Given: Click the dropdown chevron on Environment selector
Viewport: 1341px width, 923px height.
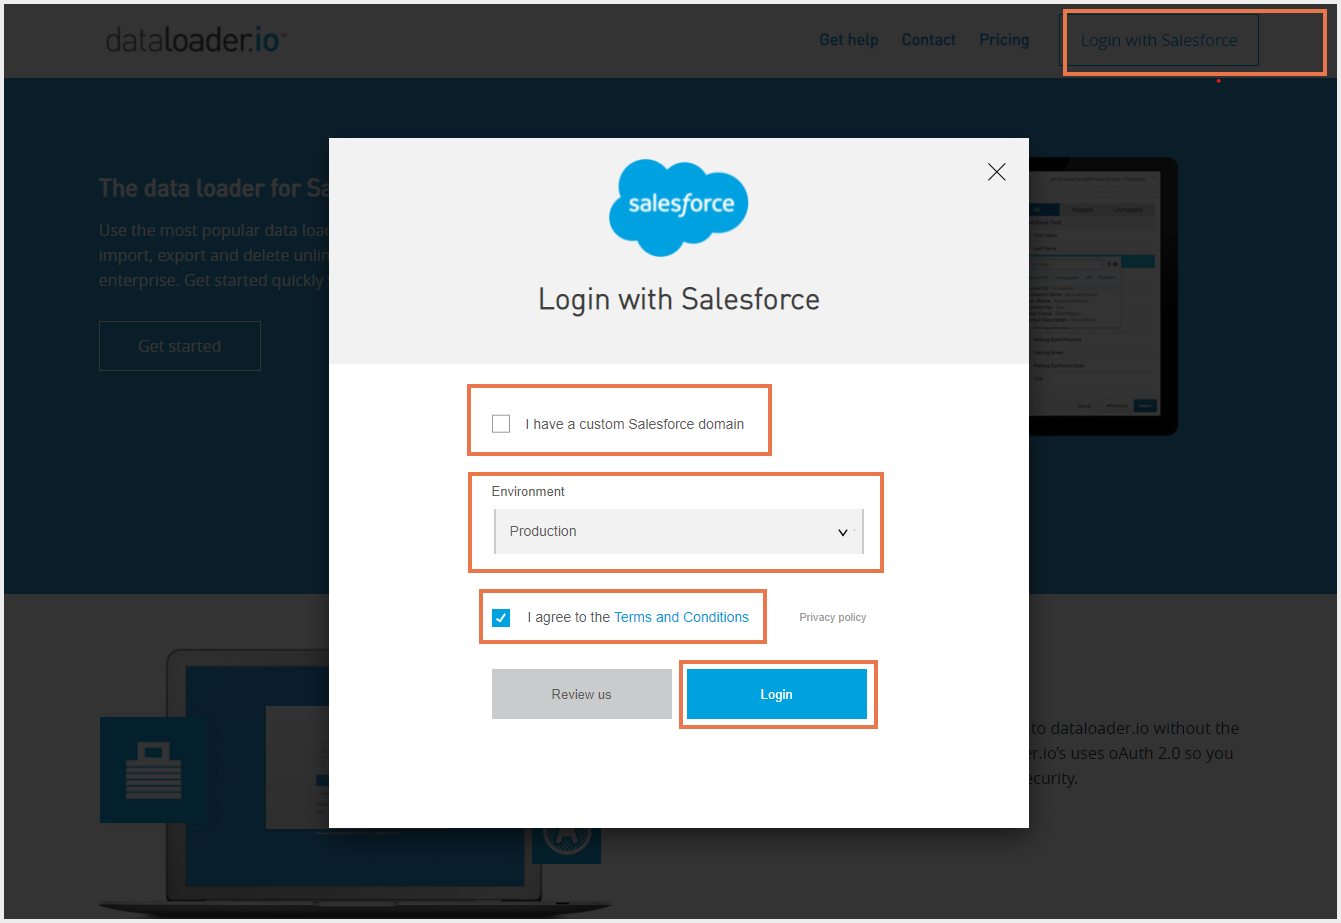Looking at the screenshot, I should coord(843,532).
